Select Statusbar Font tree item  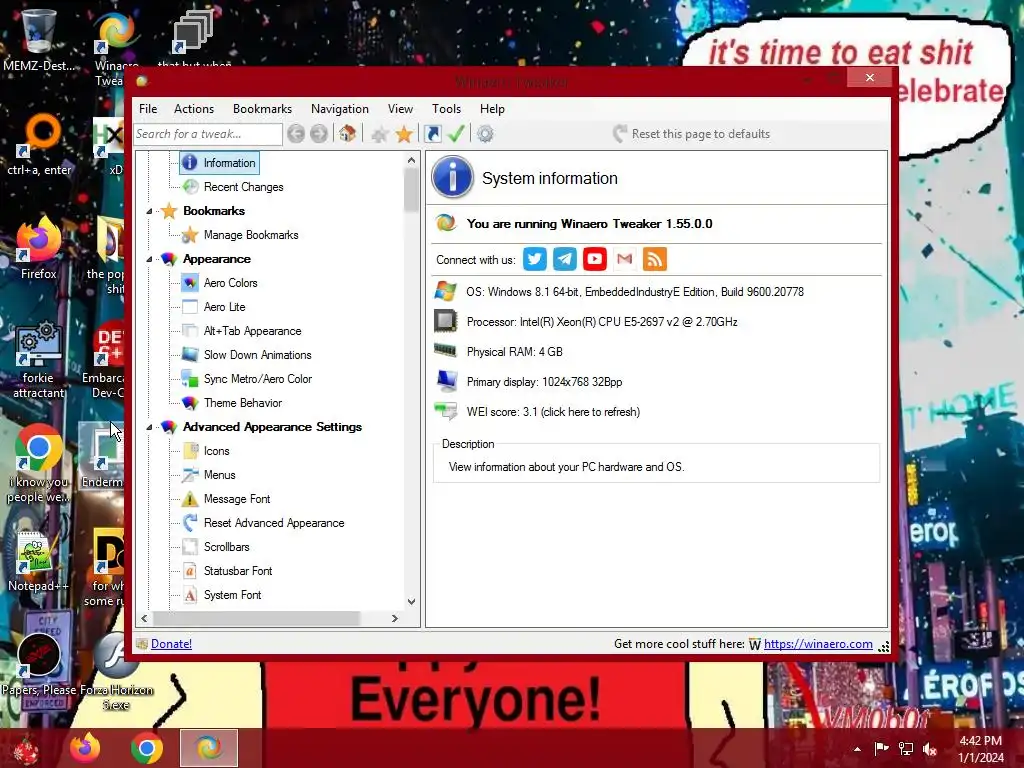(x=238, y=571)
